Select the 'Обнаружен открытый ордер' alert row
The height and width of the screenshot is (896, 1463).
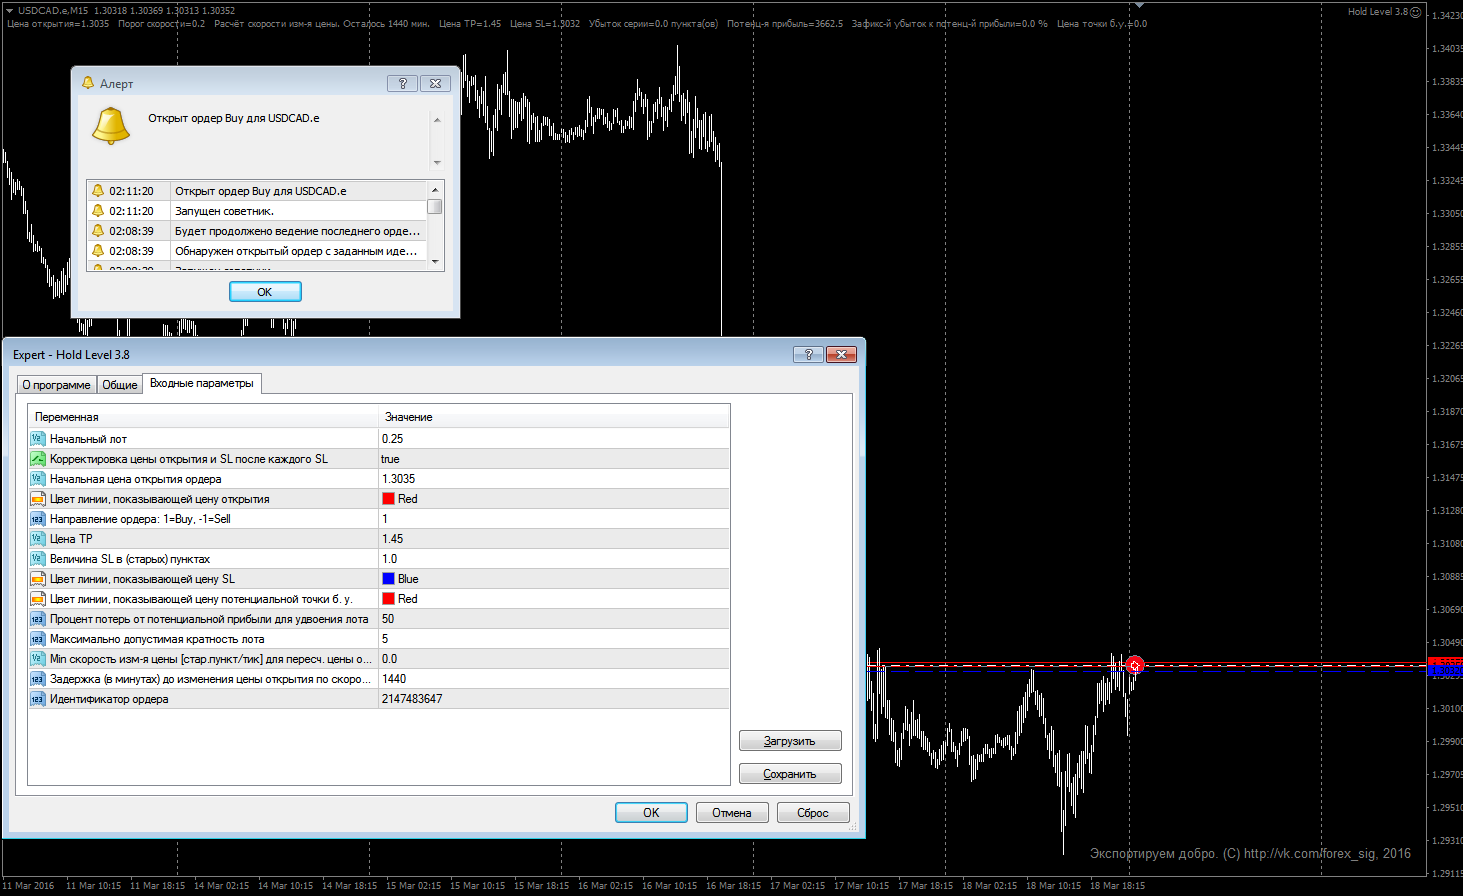257,250
